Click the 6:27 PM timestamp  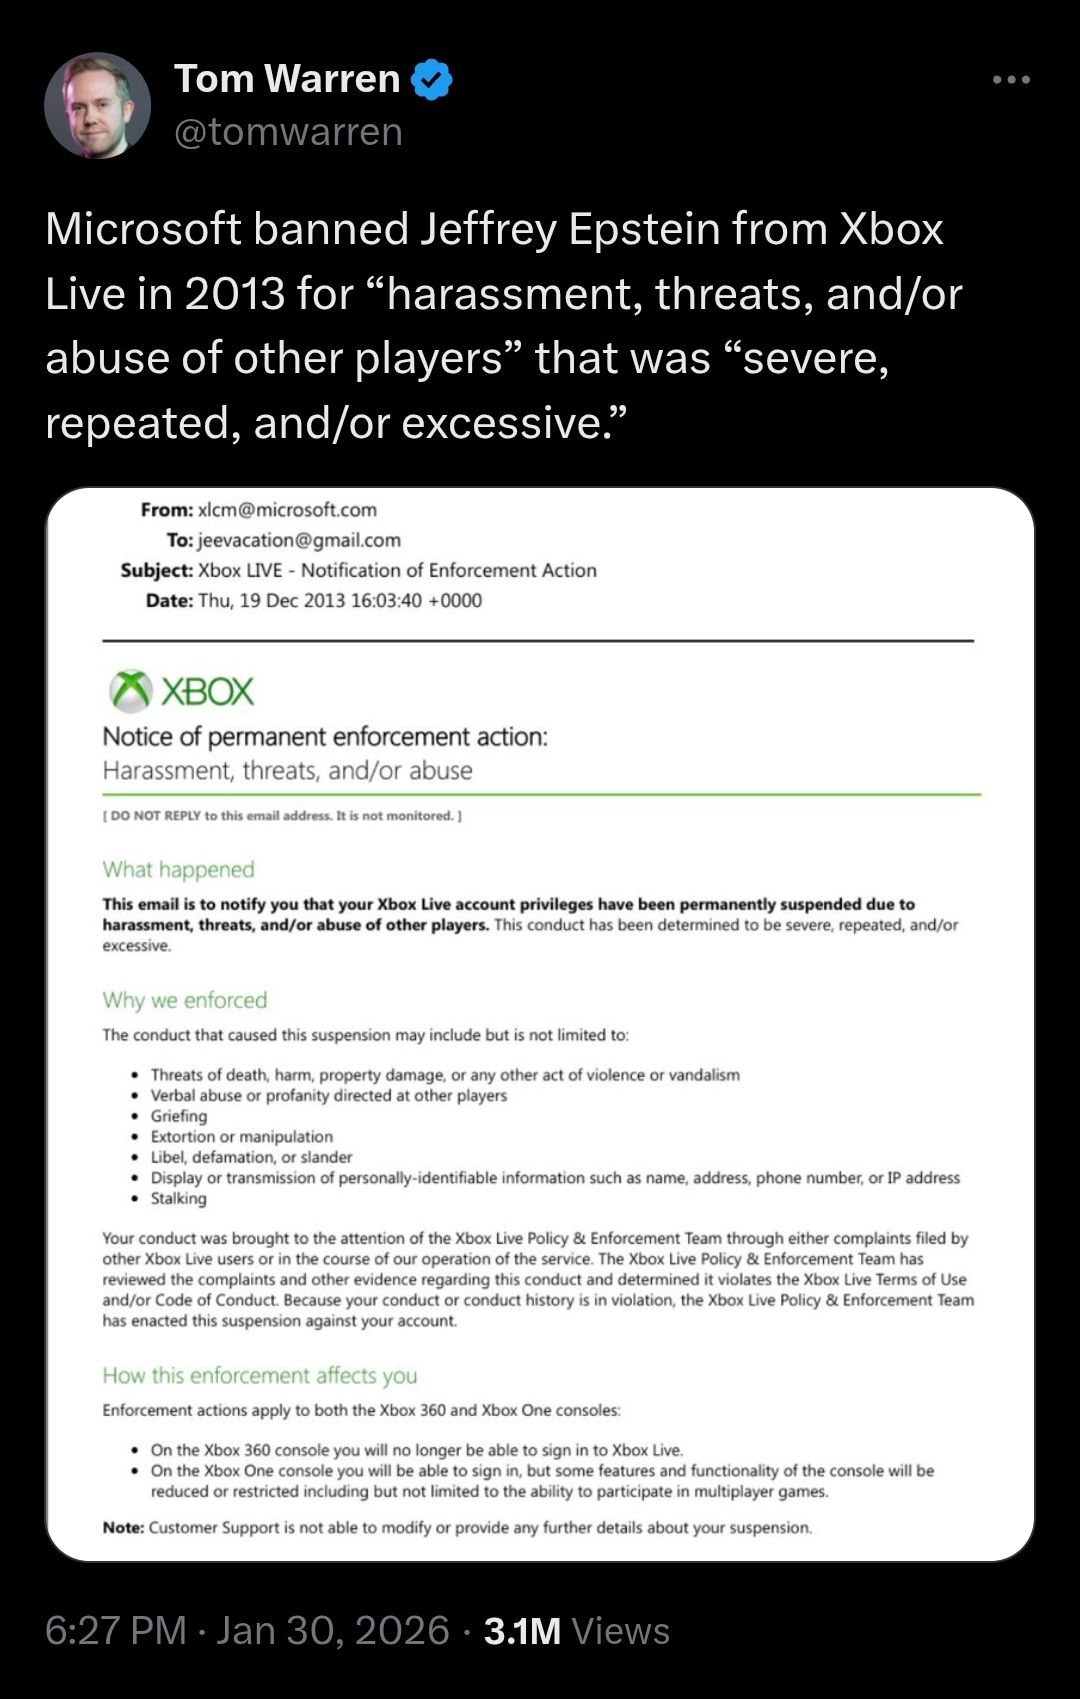click(116, 1630)
